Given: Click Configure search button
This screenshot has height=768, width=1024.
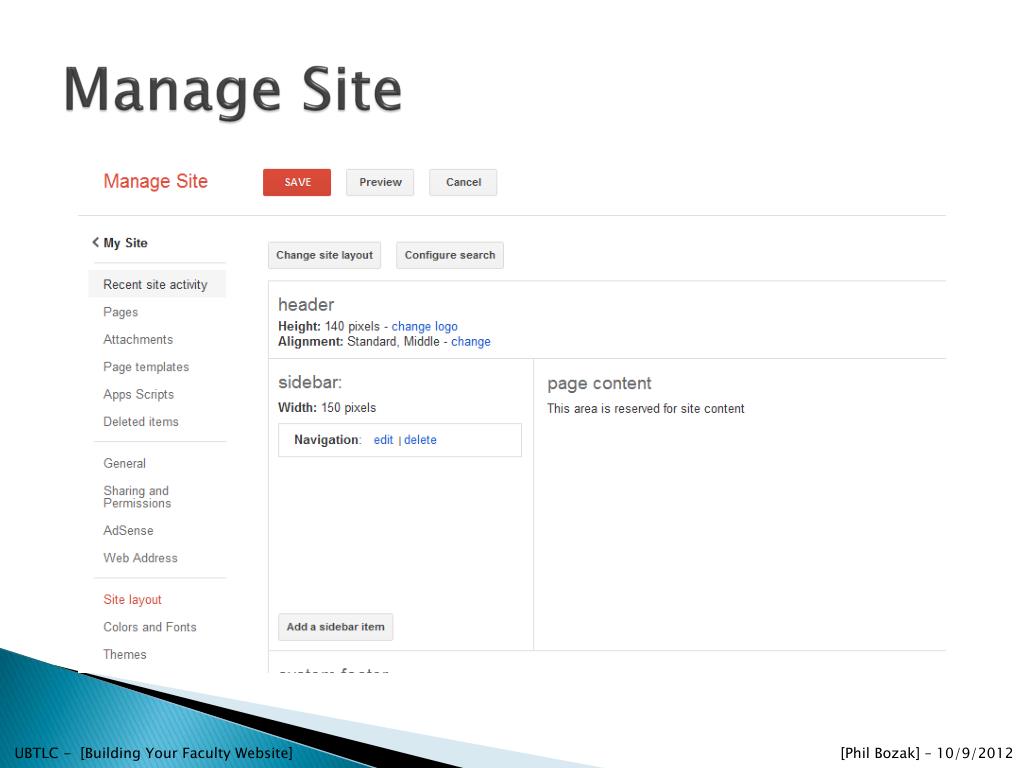Looking at the screenshot, I should (450, 255).
